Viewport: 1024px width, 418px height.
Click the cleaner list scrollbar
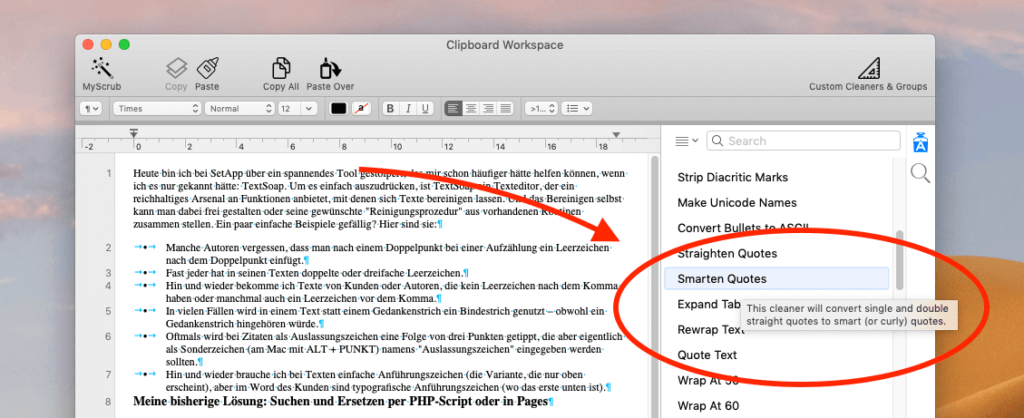[901, 259]
